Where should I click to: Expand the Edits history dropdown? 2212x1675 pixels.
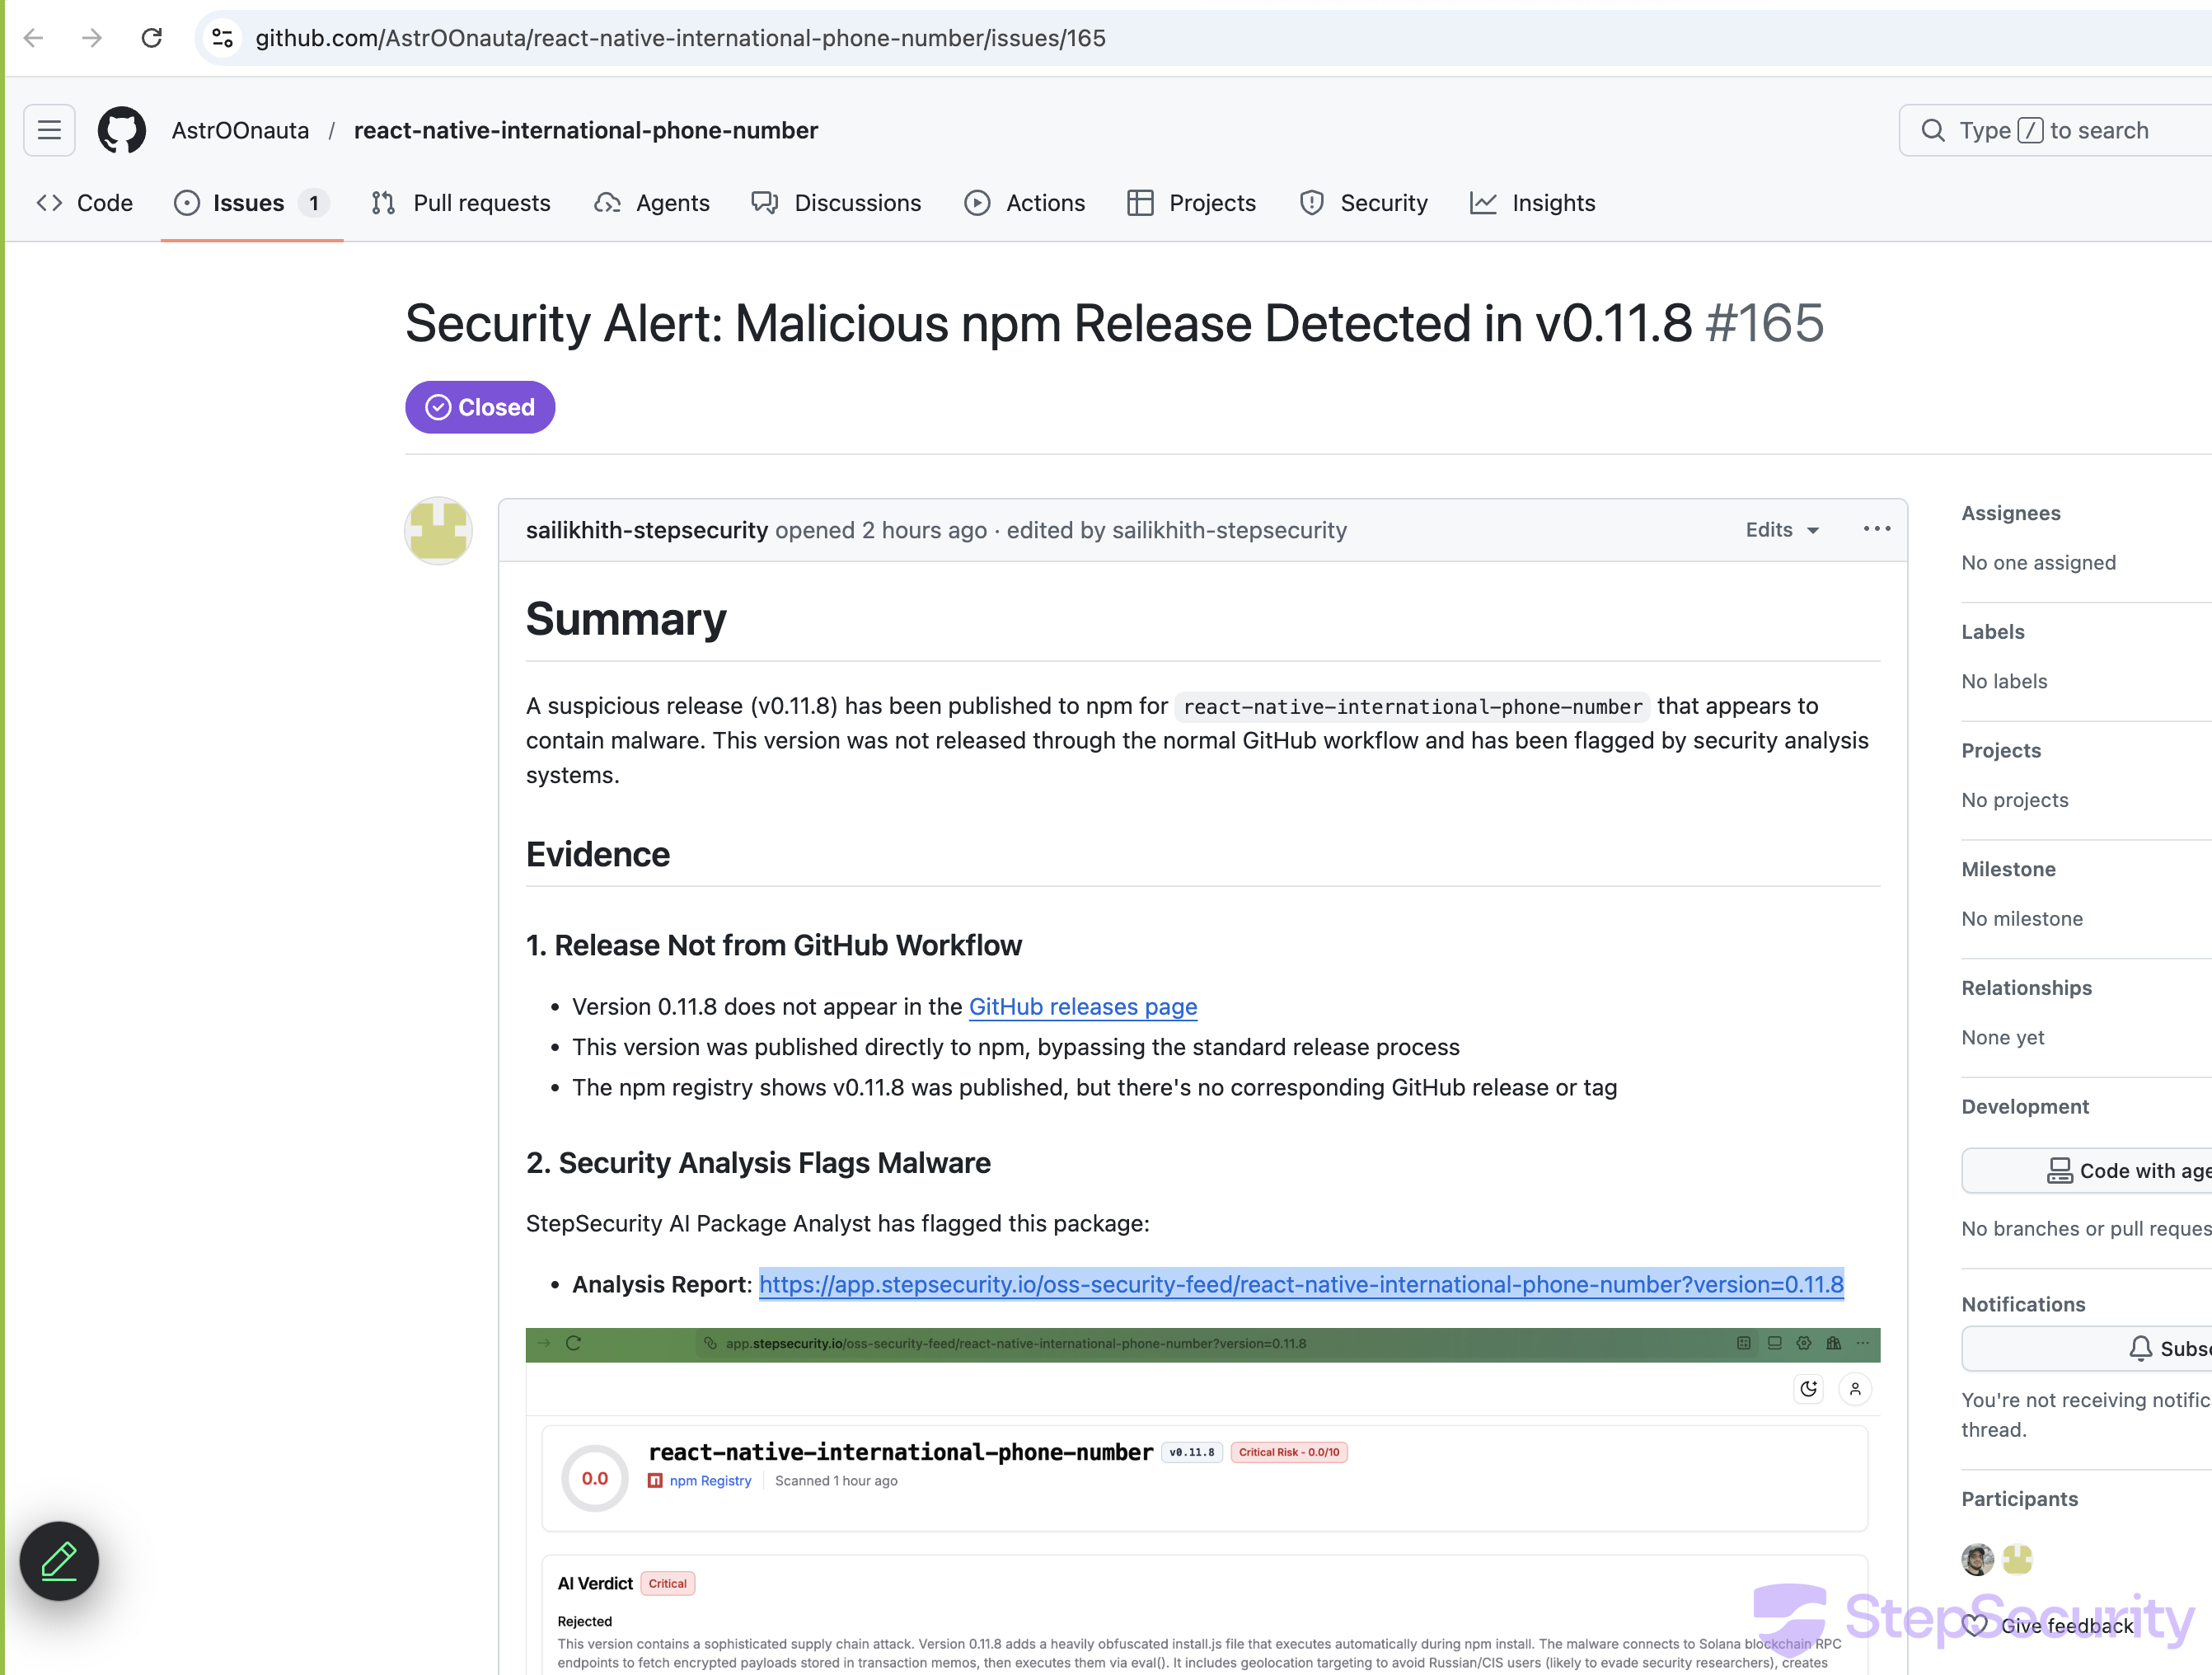(x=1782, y=530)
